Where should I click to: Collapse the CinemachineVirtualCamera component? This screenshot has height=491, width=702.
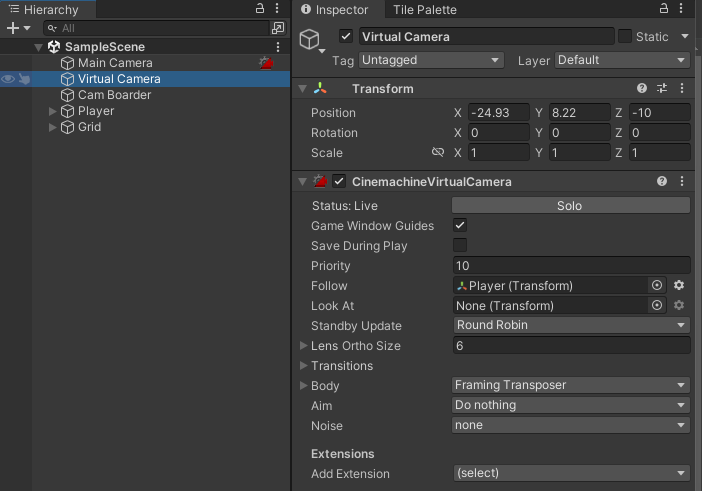[303, 182]
